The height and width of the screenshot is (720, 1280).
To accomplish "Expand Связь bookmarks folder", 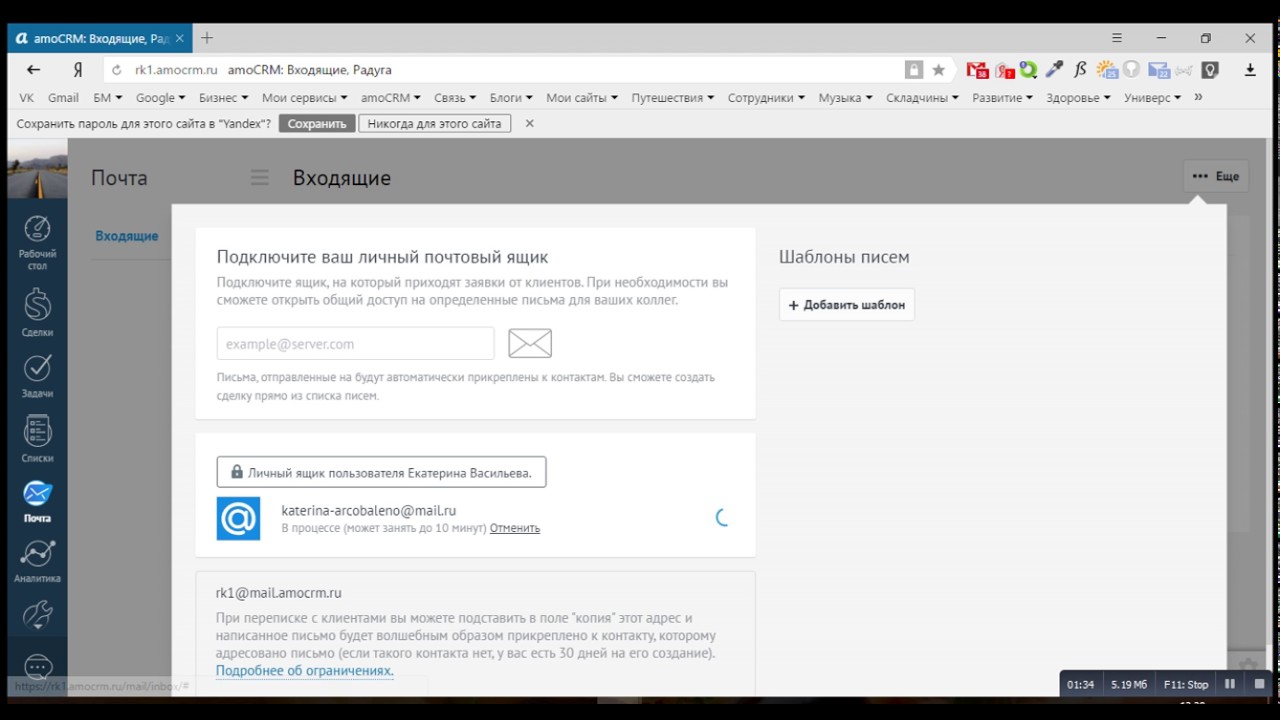I will (456, 98).
